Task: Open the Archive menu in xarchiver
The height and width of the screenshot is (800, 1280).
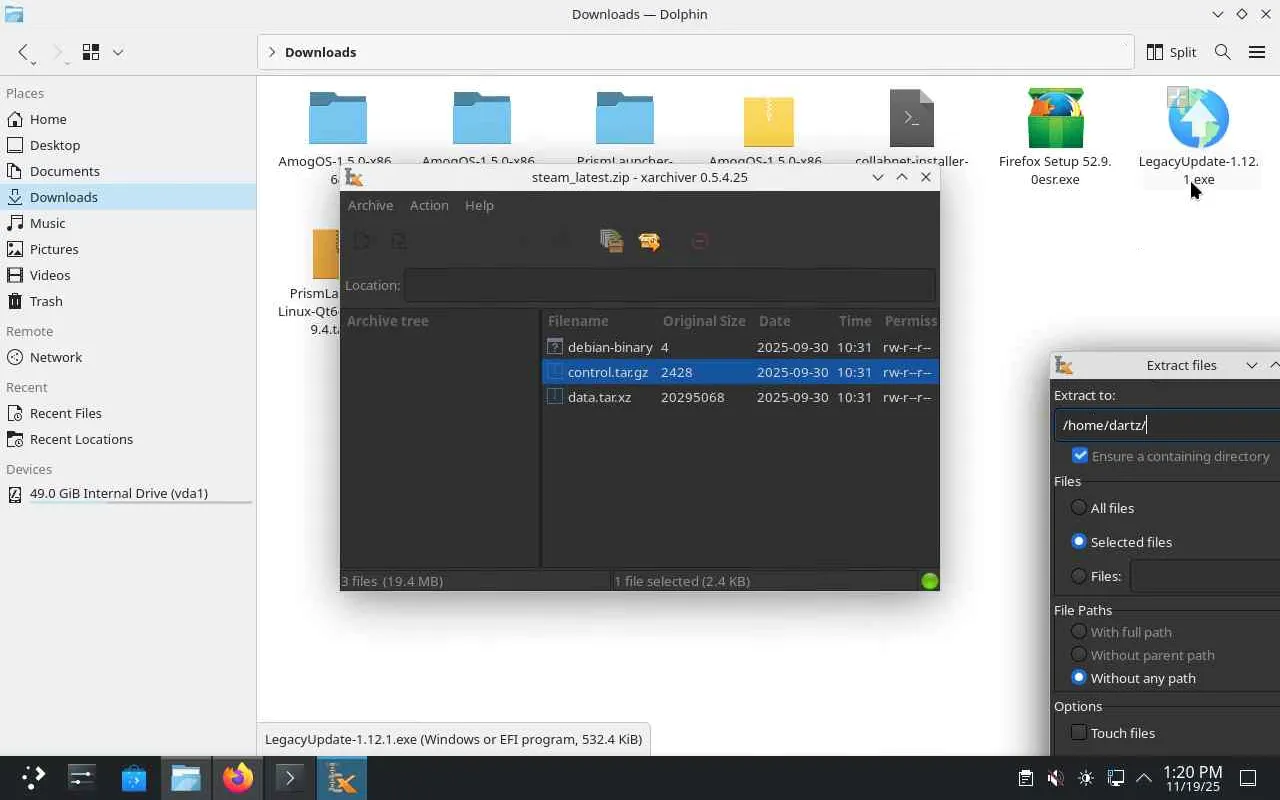Action: tap(370, 205)
